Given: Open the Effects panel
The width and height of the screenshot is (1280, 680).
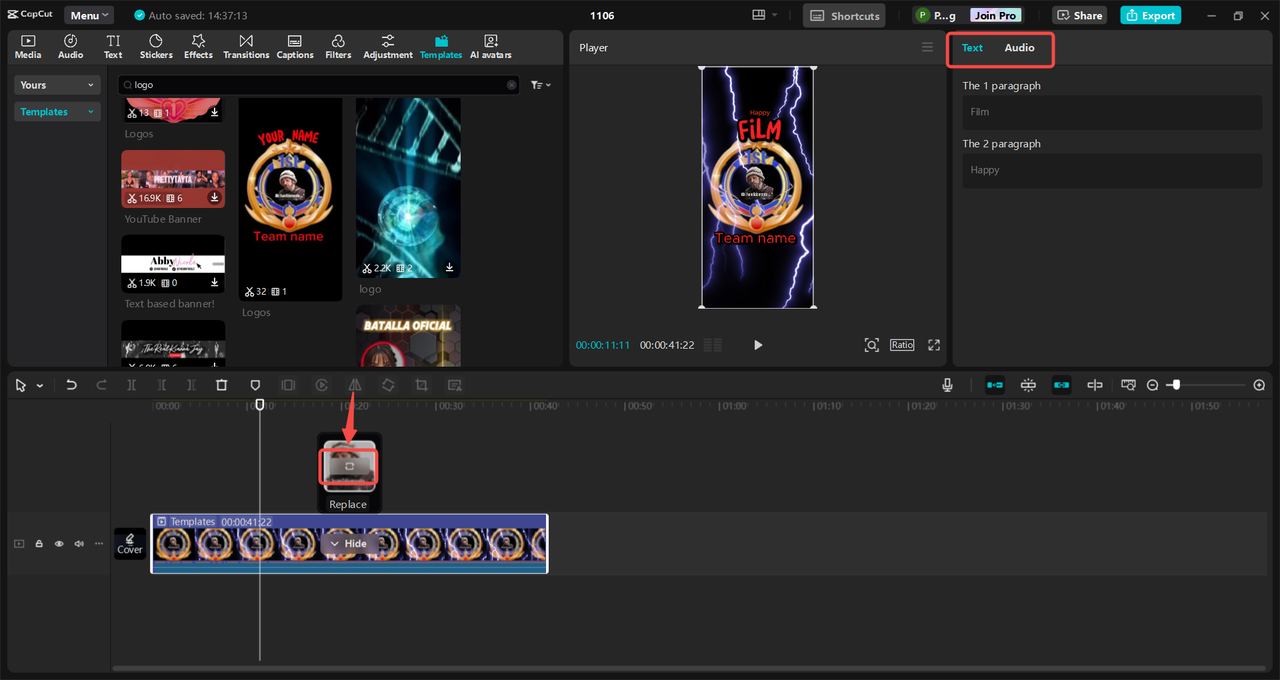Looking at the screenshot, I should pyautogui.click(x=198, y=46).
